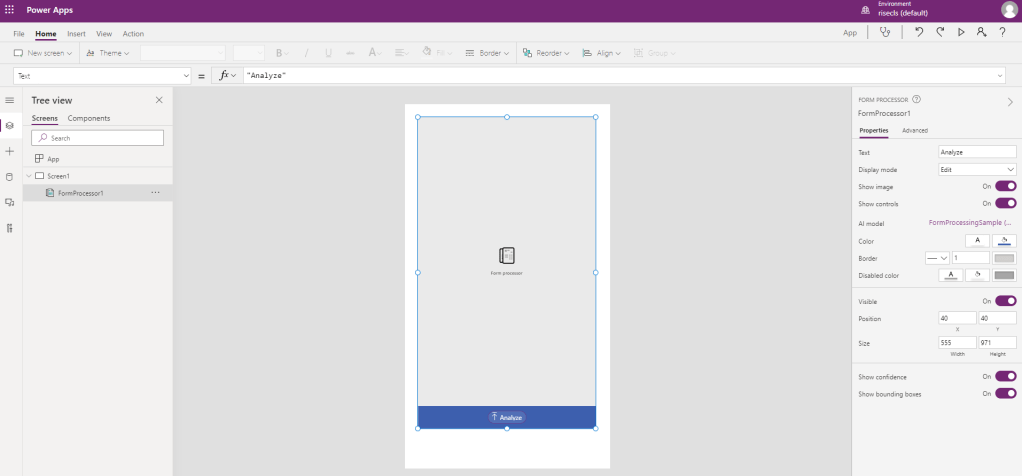Click the Border color swatch

point(1004,258)
